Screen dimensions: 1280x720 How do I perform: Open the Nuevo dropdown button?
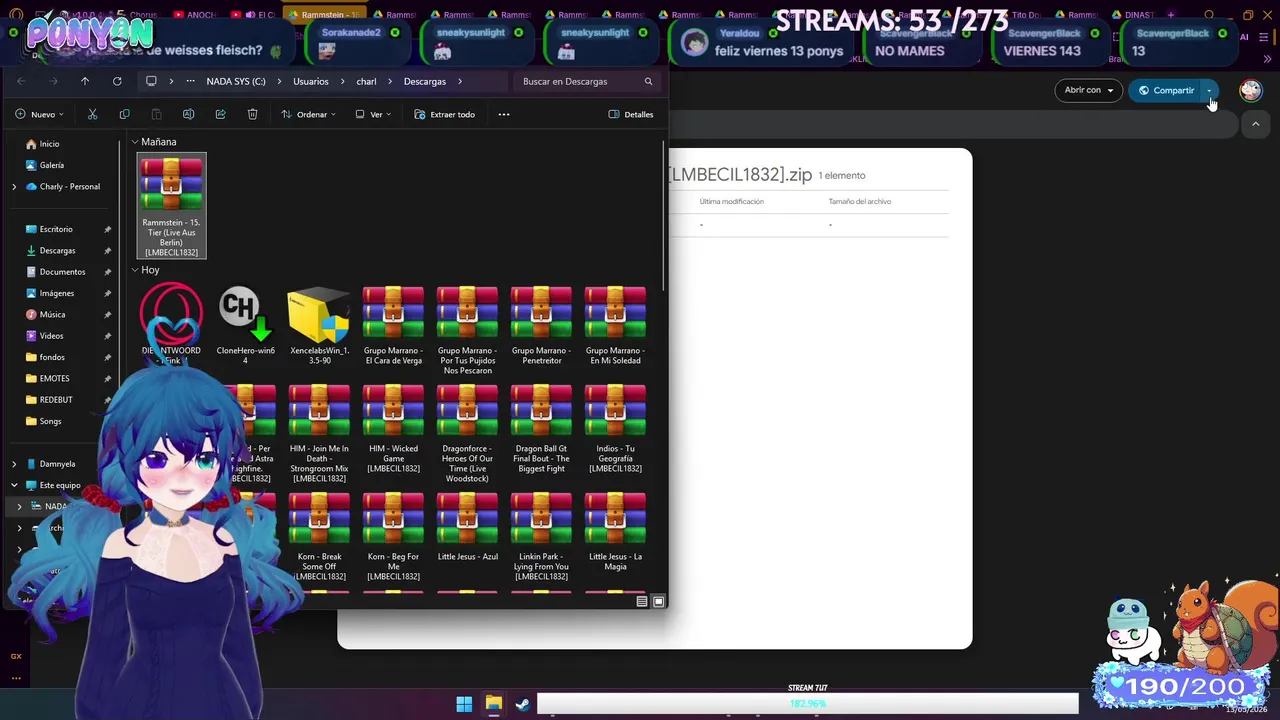(40, 114)
